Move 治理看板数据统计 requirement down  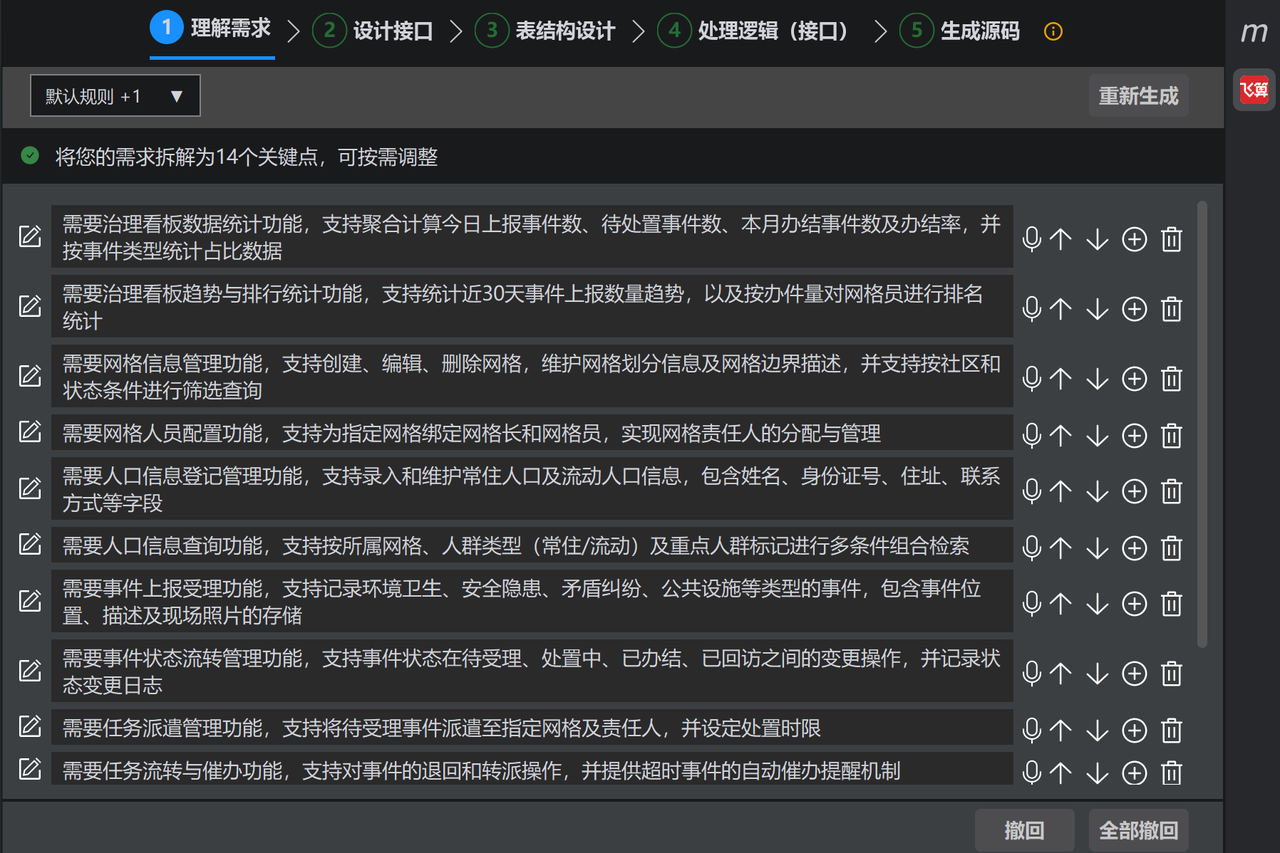point(1097,239)
